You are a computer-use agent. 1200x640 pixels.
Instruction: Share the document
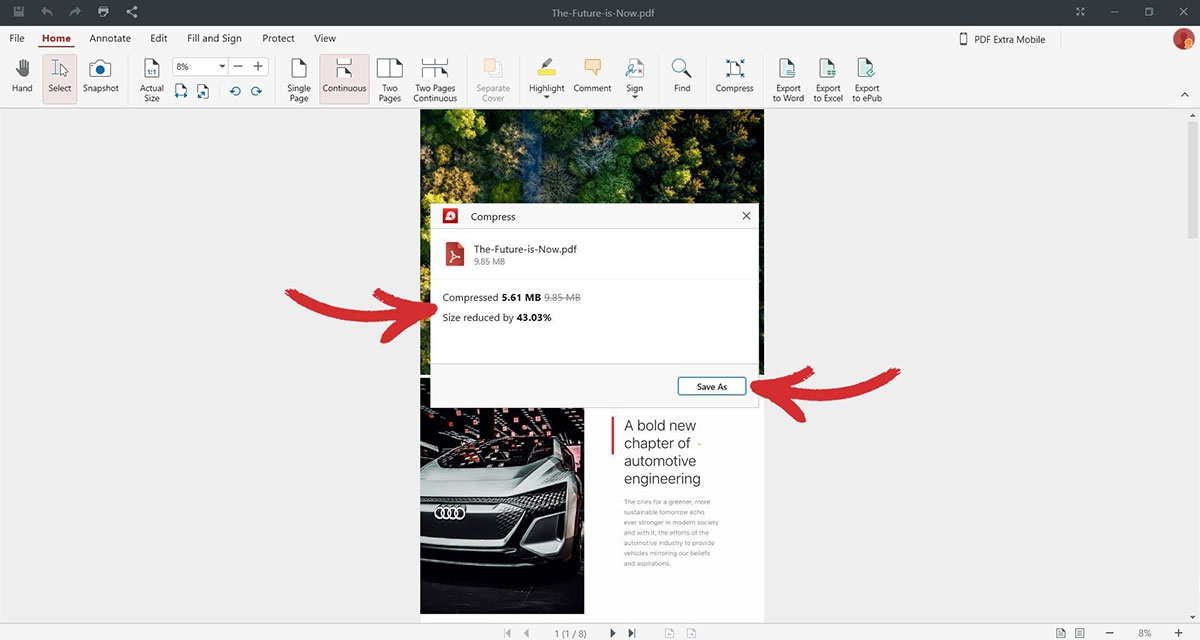coord(132,12)
